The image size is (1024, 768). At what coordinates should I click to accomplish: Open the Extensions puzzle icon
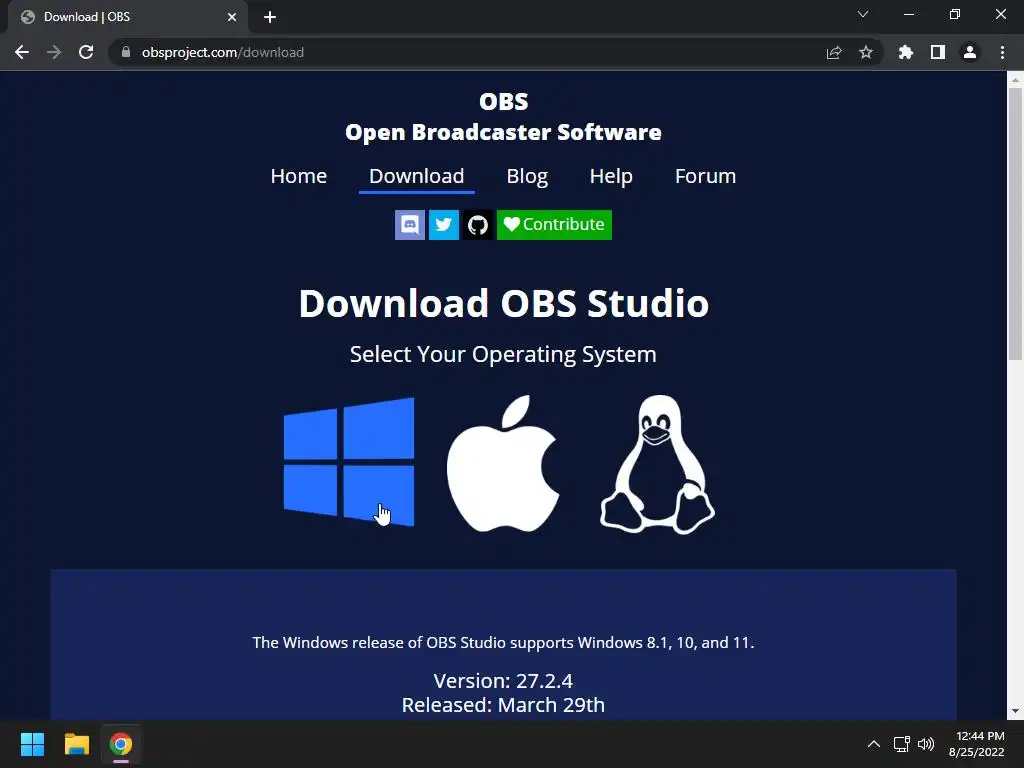pyautogui.click(x=906, y=52)
